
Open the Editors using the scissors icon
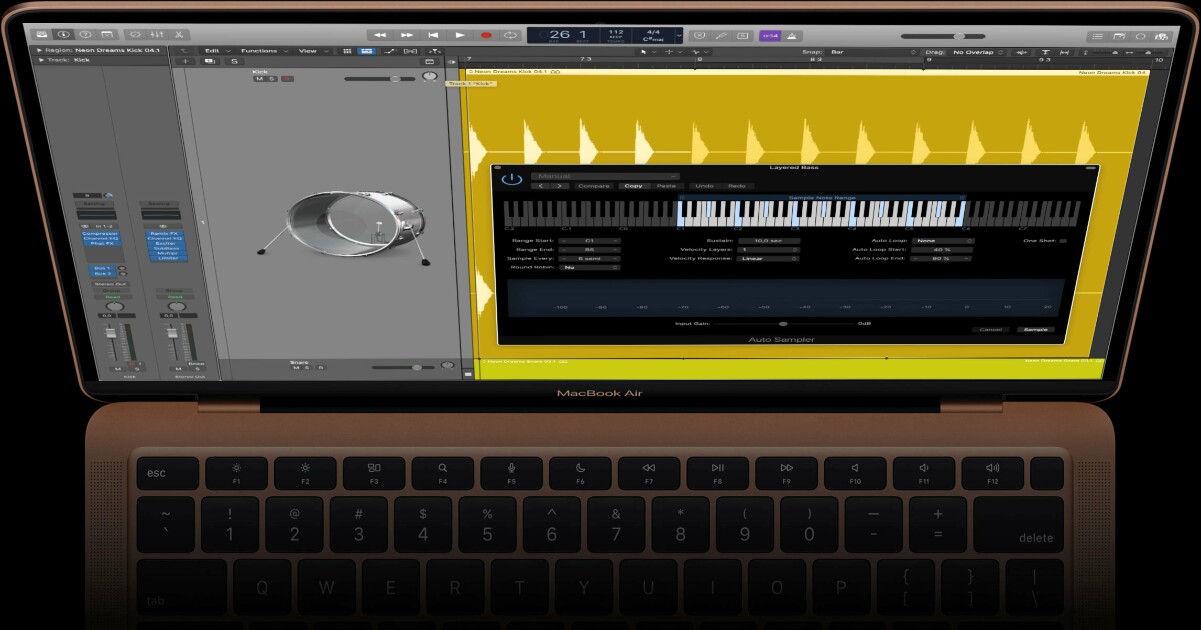tap(180, 35)
